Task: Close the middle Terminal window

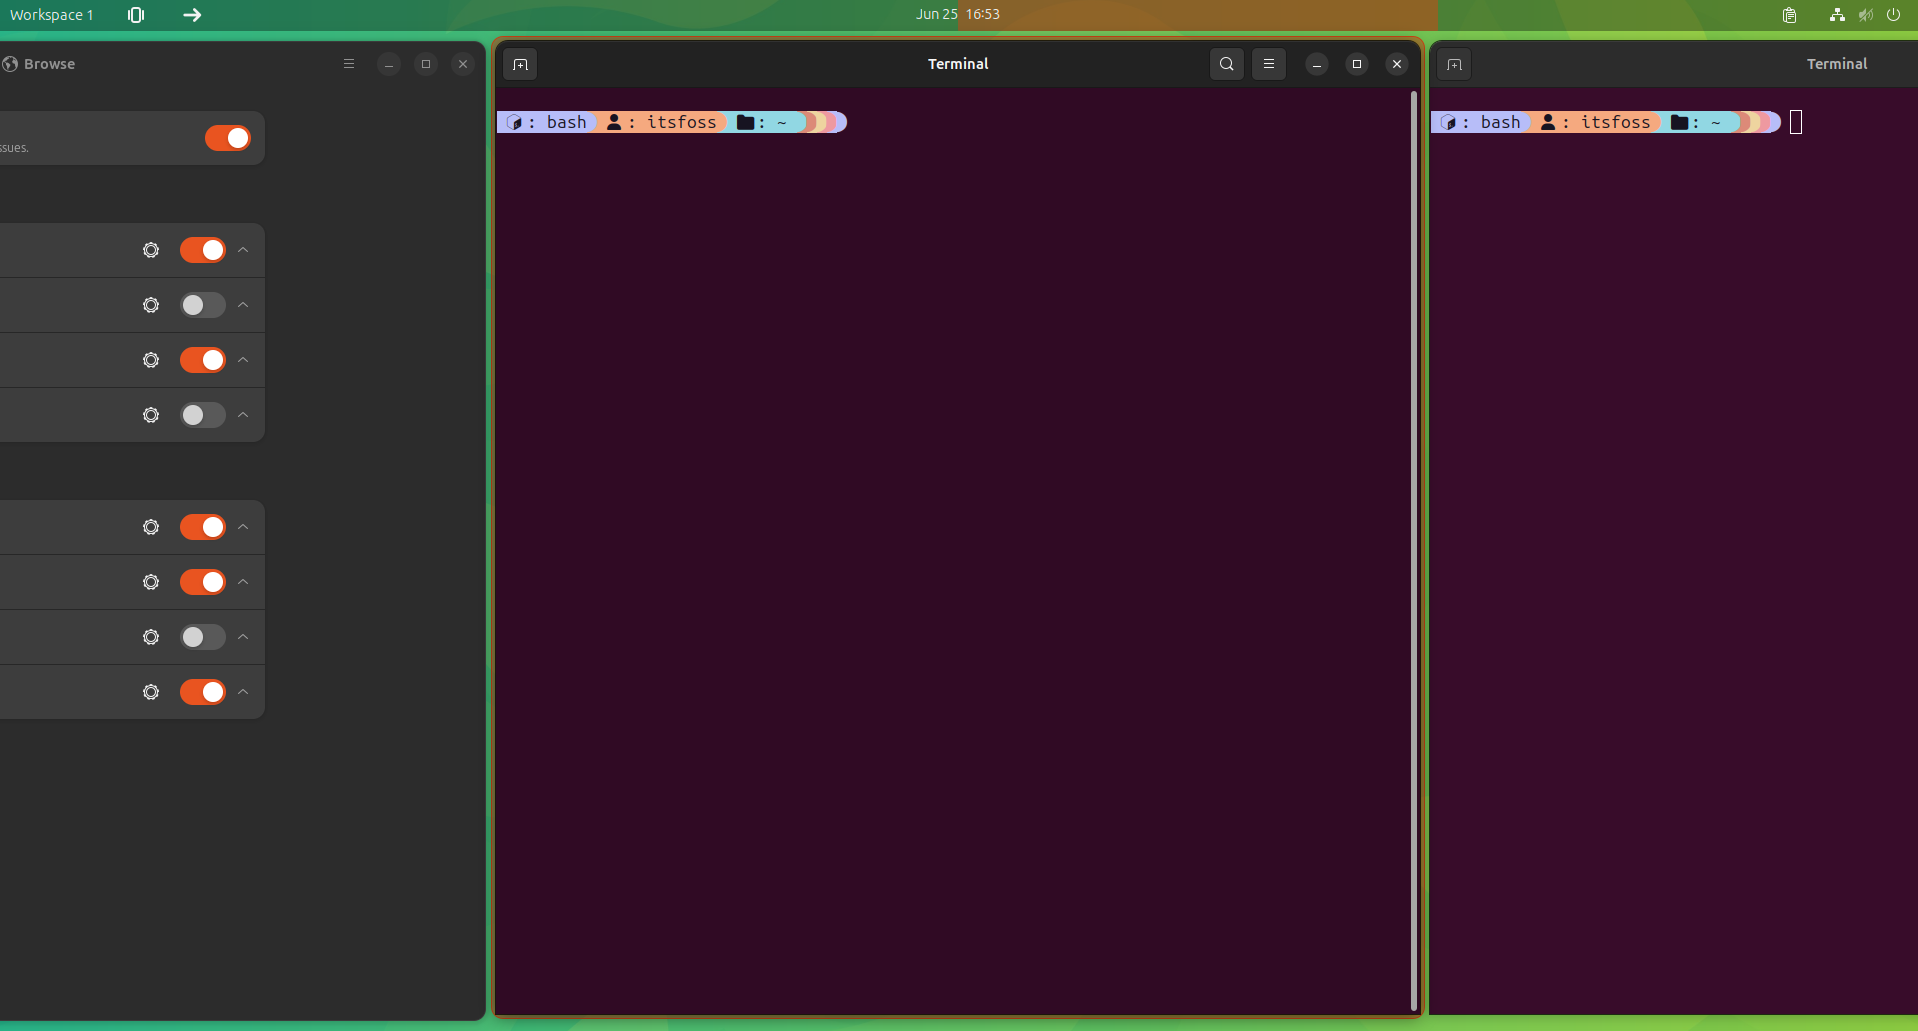Action: 1397,64
